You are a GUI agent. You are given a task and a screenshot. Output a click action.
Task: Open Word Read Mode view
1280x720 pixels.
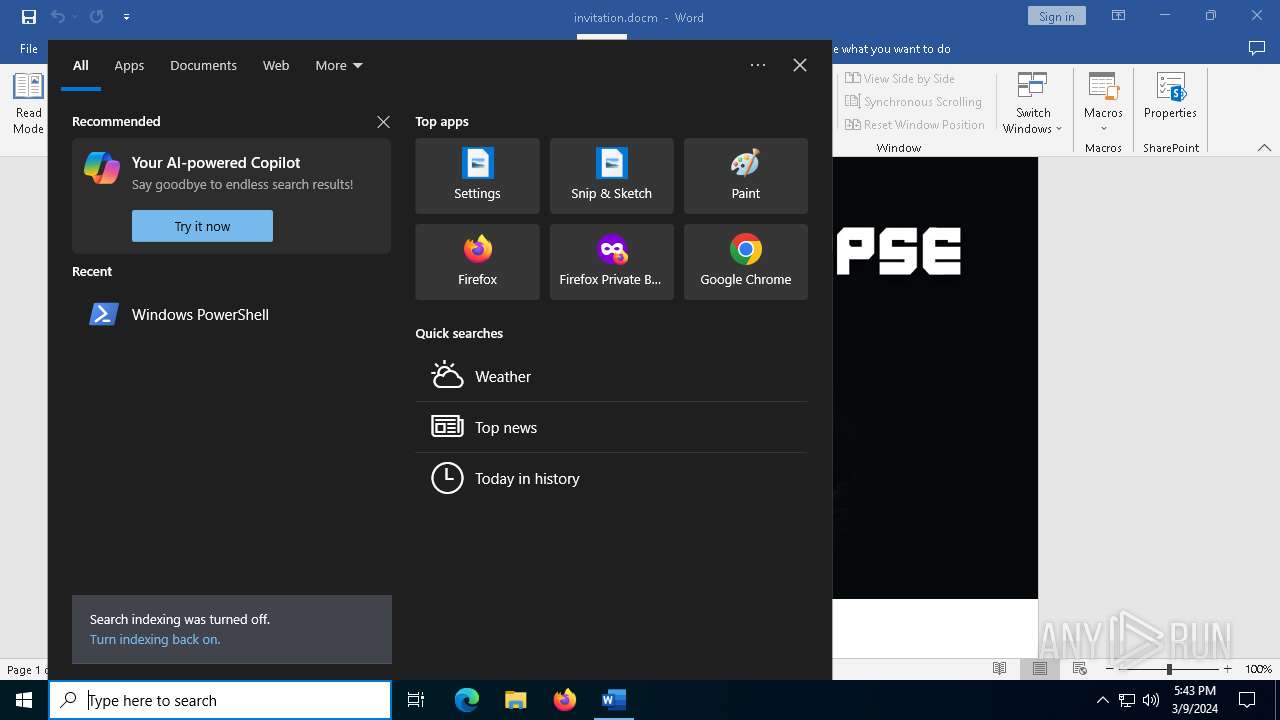coord(28,103)
